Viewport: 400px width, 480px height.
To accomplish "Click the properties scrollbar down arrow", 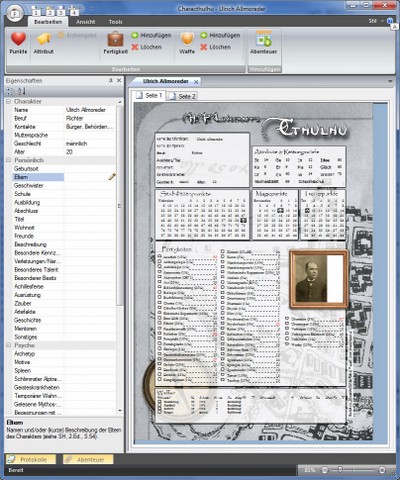I will (120, 411).
